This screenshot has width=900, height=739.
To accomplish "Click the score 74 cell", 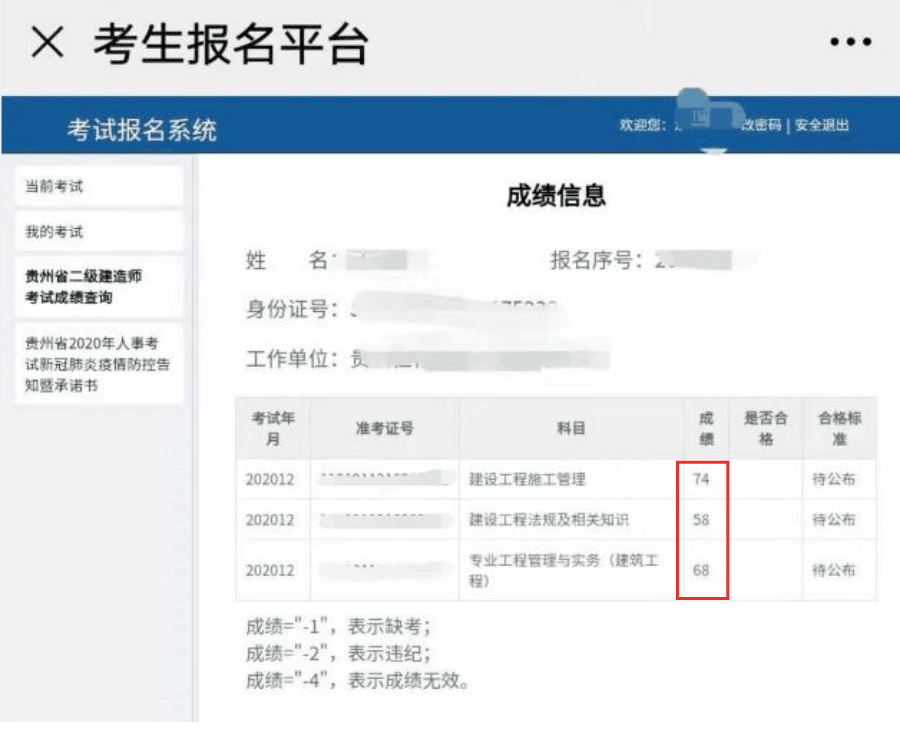I will click(701, 479).
